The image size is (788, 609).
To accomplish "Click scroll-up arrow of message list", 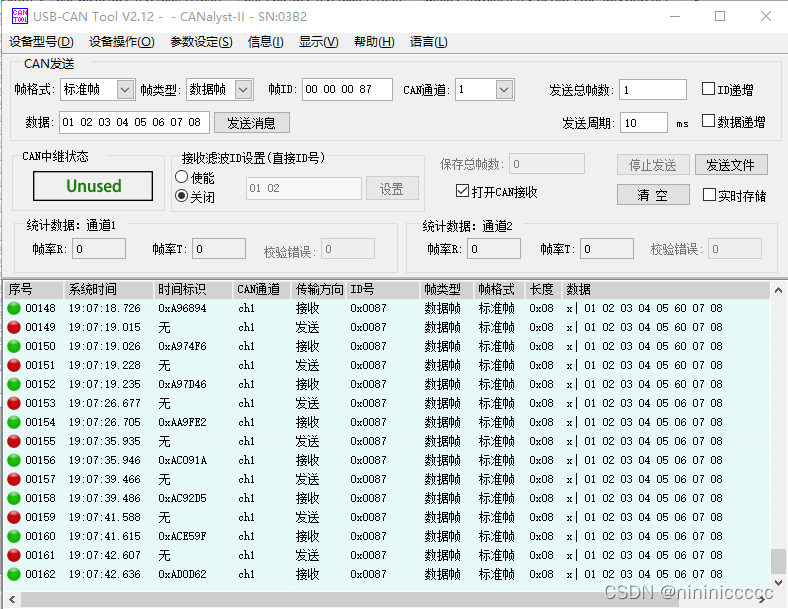I will (778, 290).
